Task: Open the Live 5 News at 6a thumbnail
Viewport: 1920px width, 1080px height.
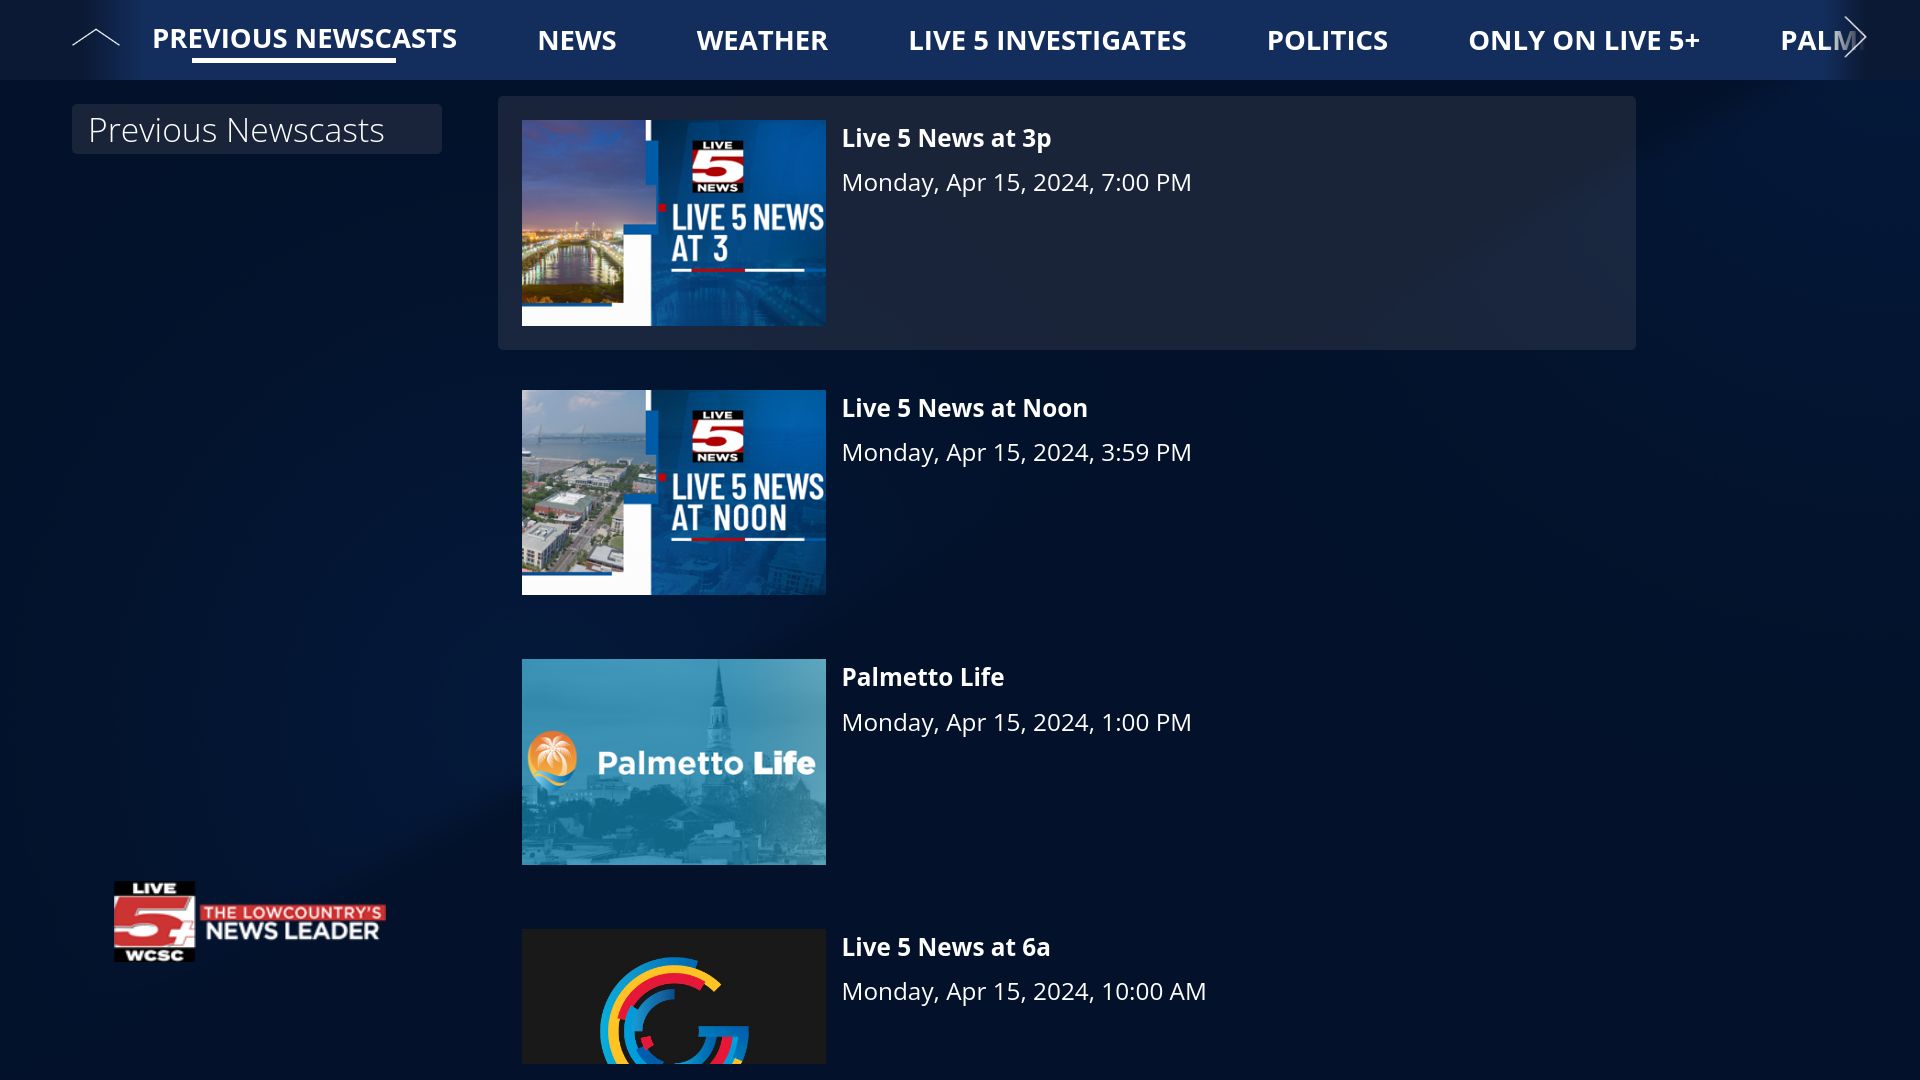Action: pos(673,996)
